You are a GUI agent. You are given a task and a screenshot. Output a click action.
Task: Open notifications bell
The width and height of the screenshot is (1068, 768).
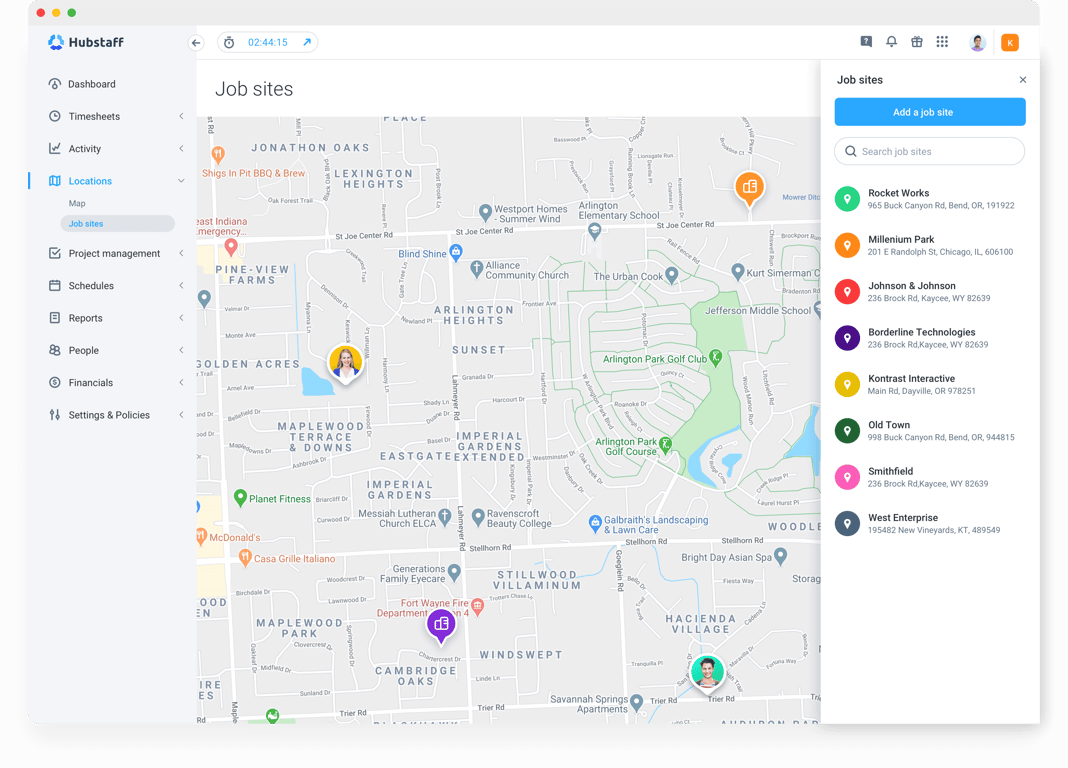pyautogui.click(x=891, y=42)
